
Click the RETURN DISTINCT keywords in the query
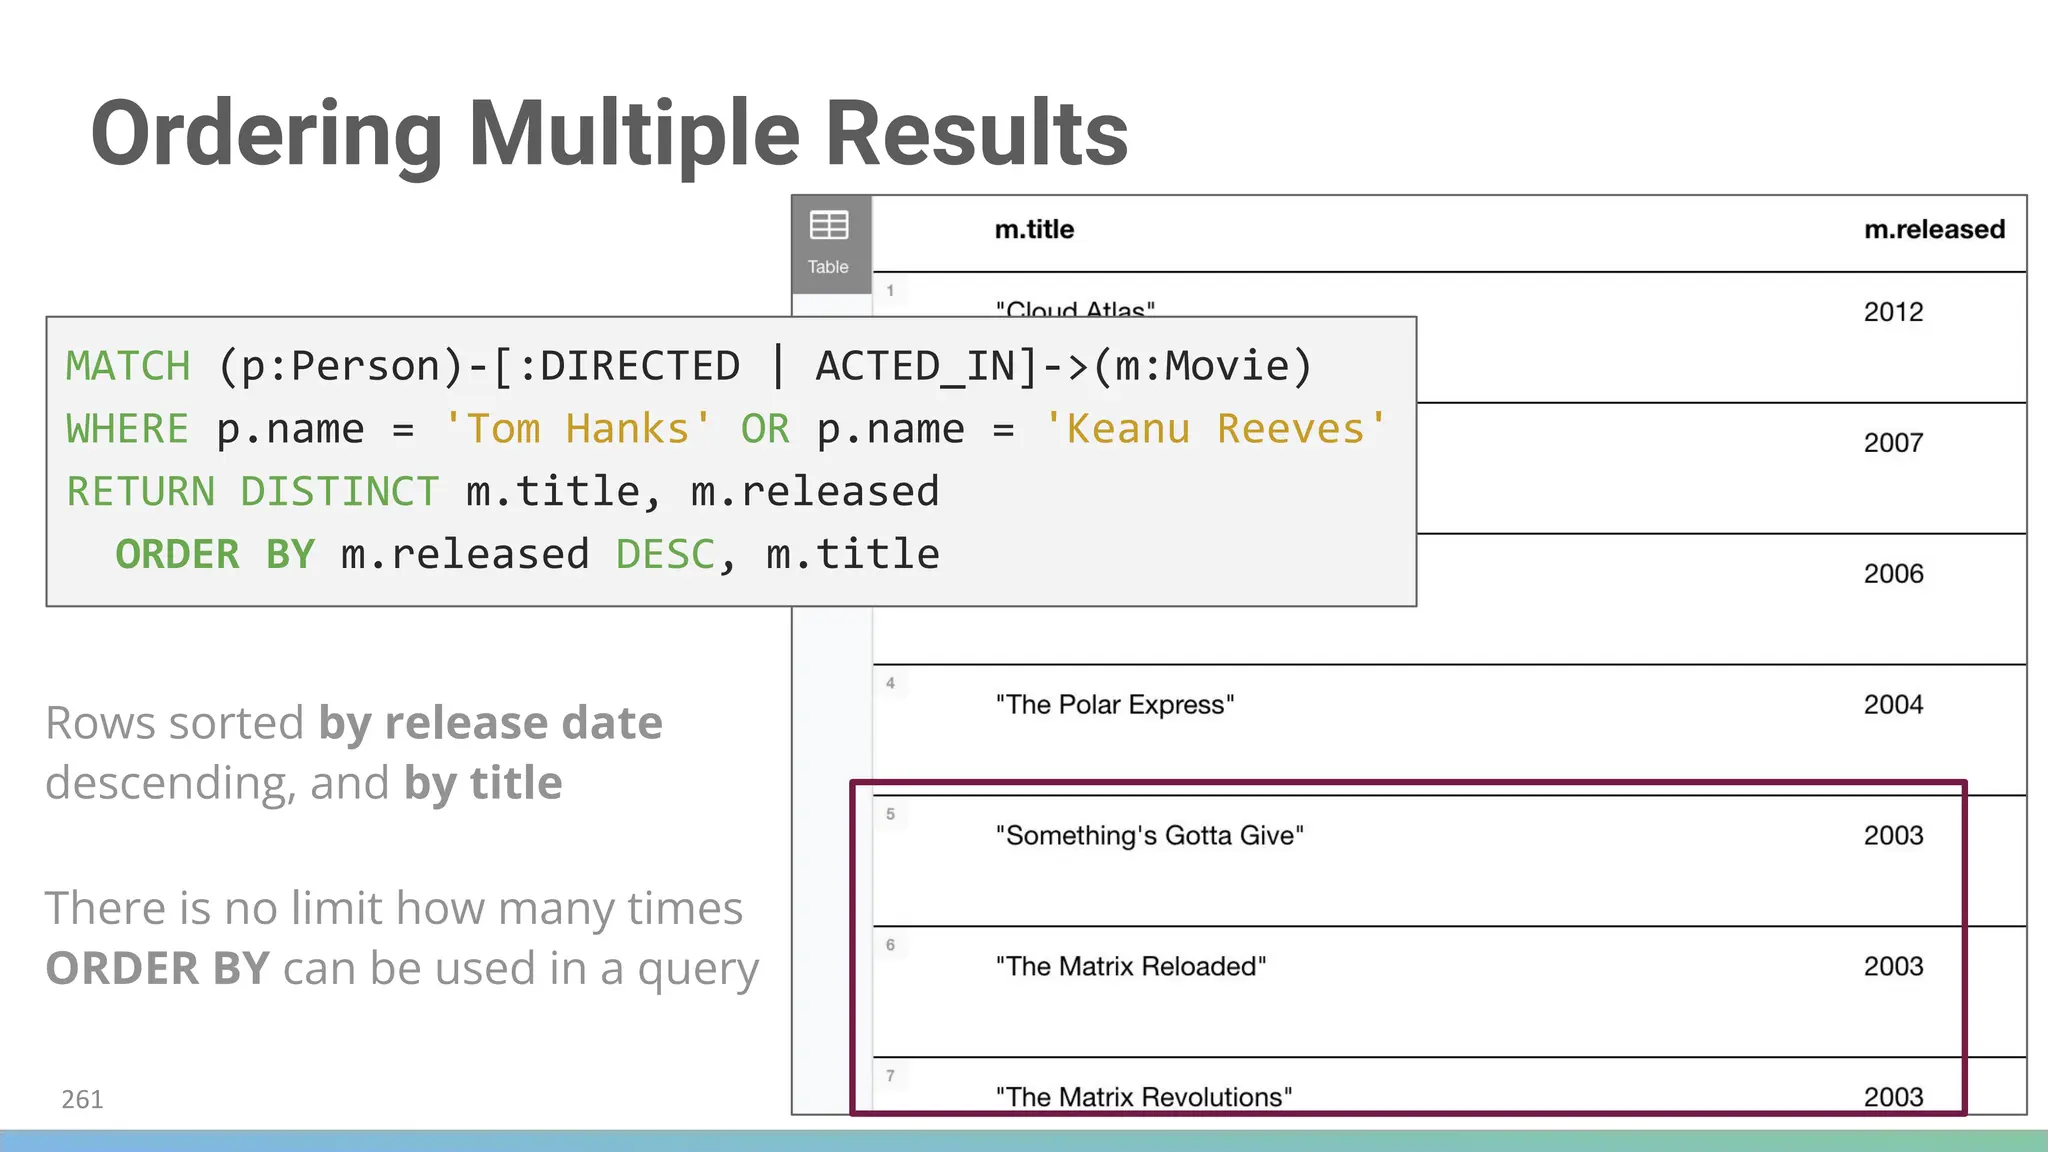252,492
